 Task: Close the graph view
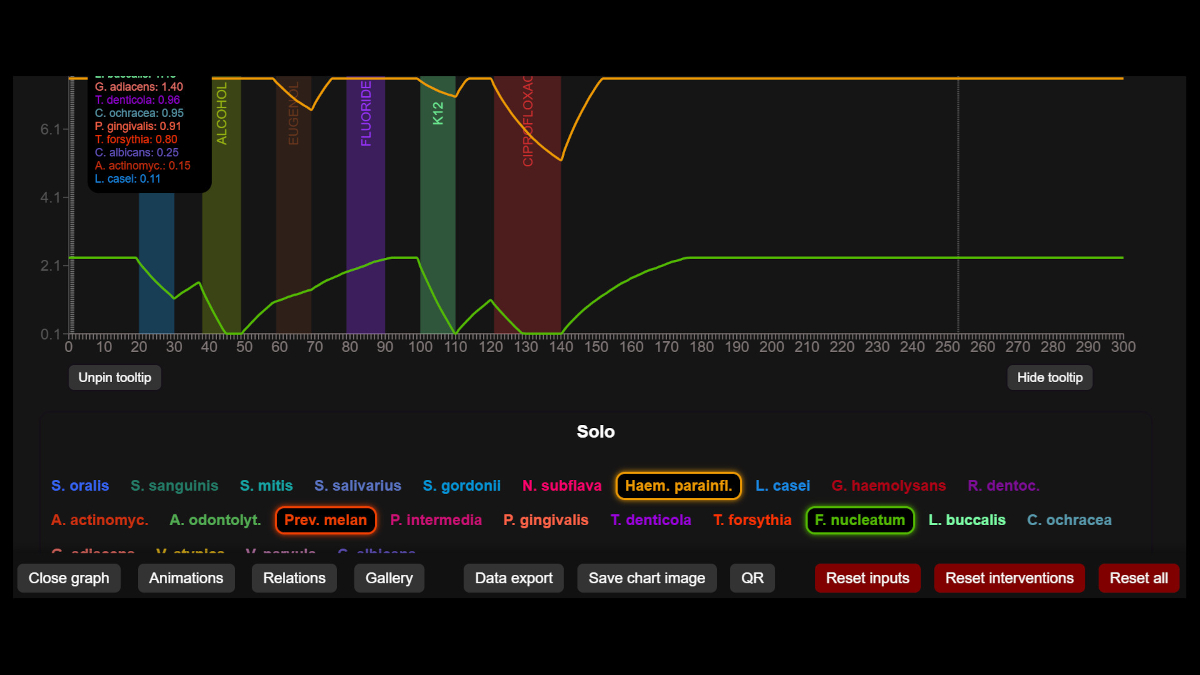tap(69, 578)
